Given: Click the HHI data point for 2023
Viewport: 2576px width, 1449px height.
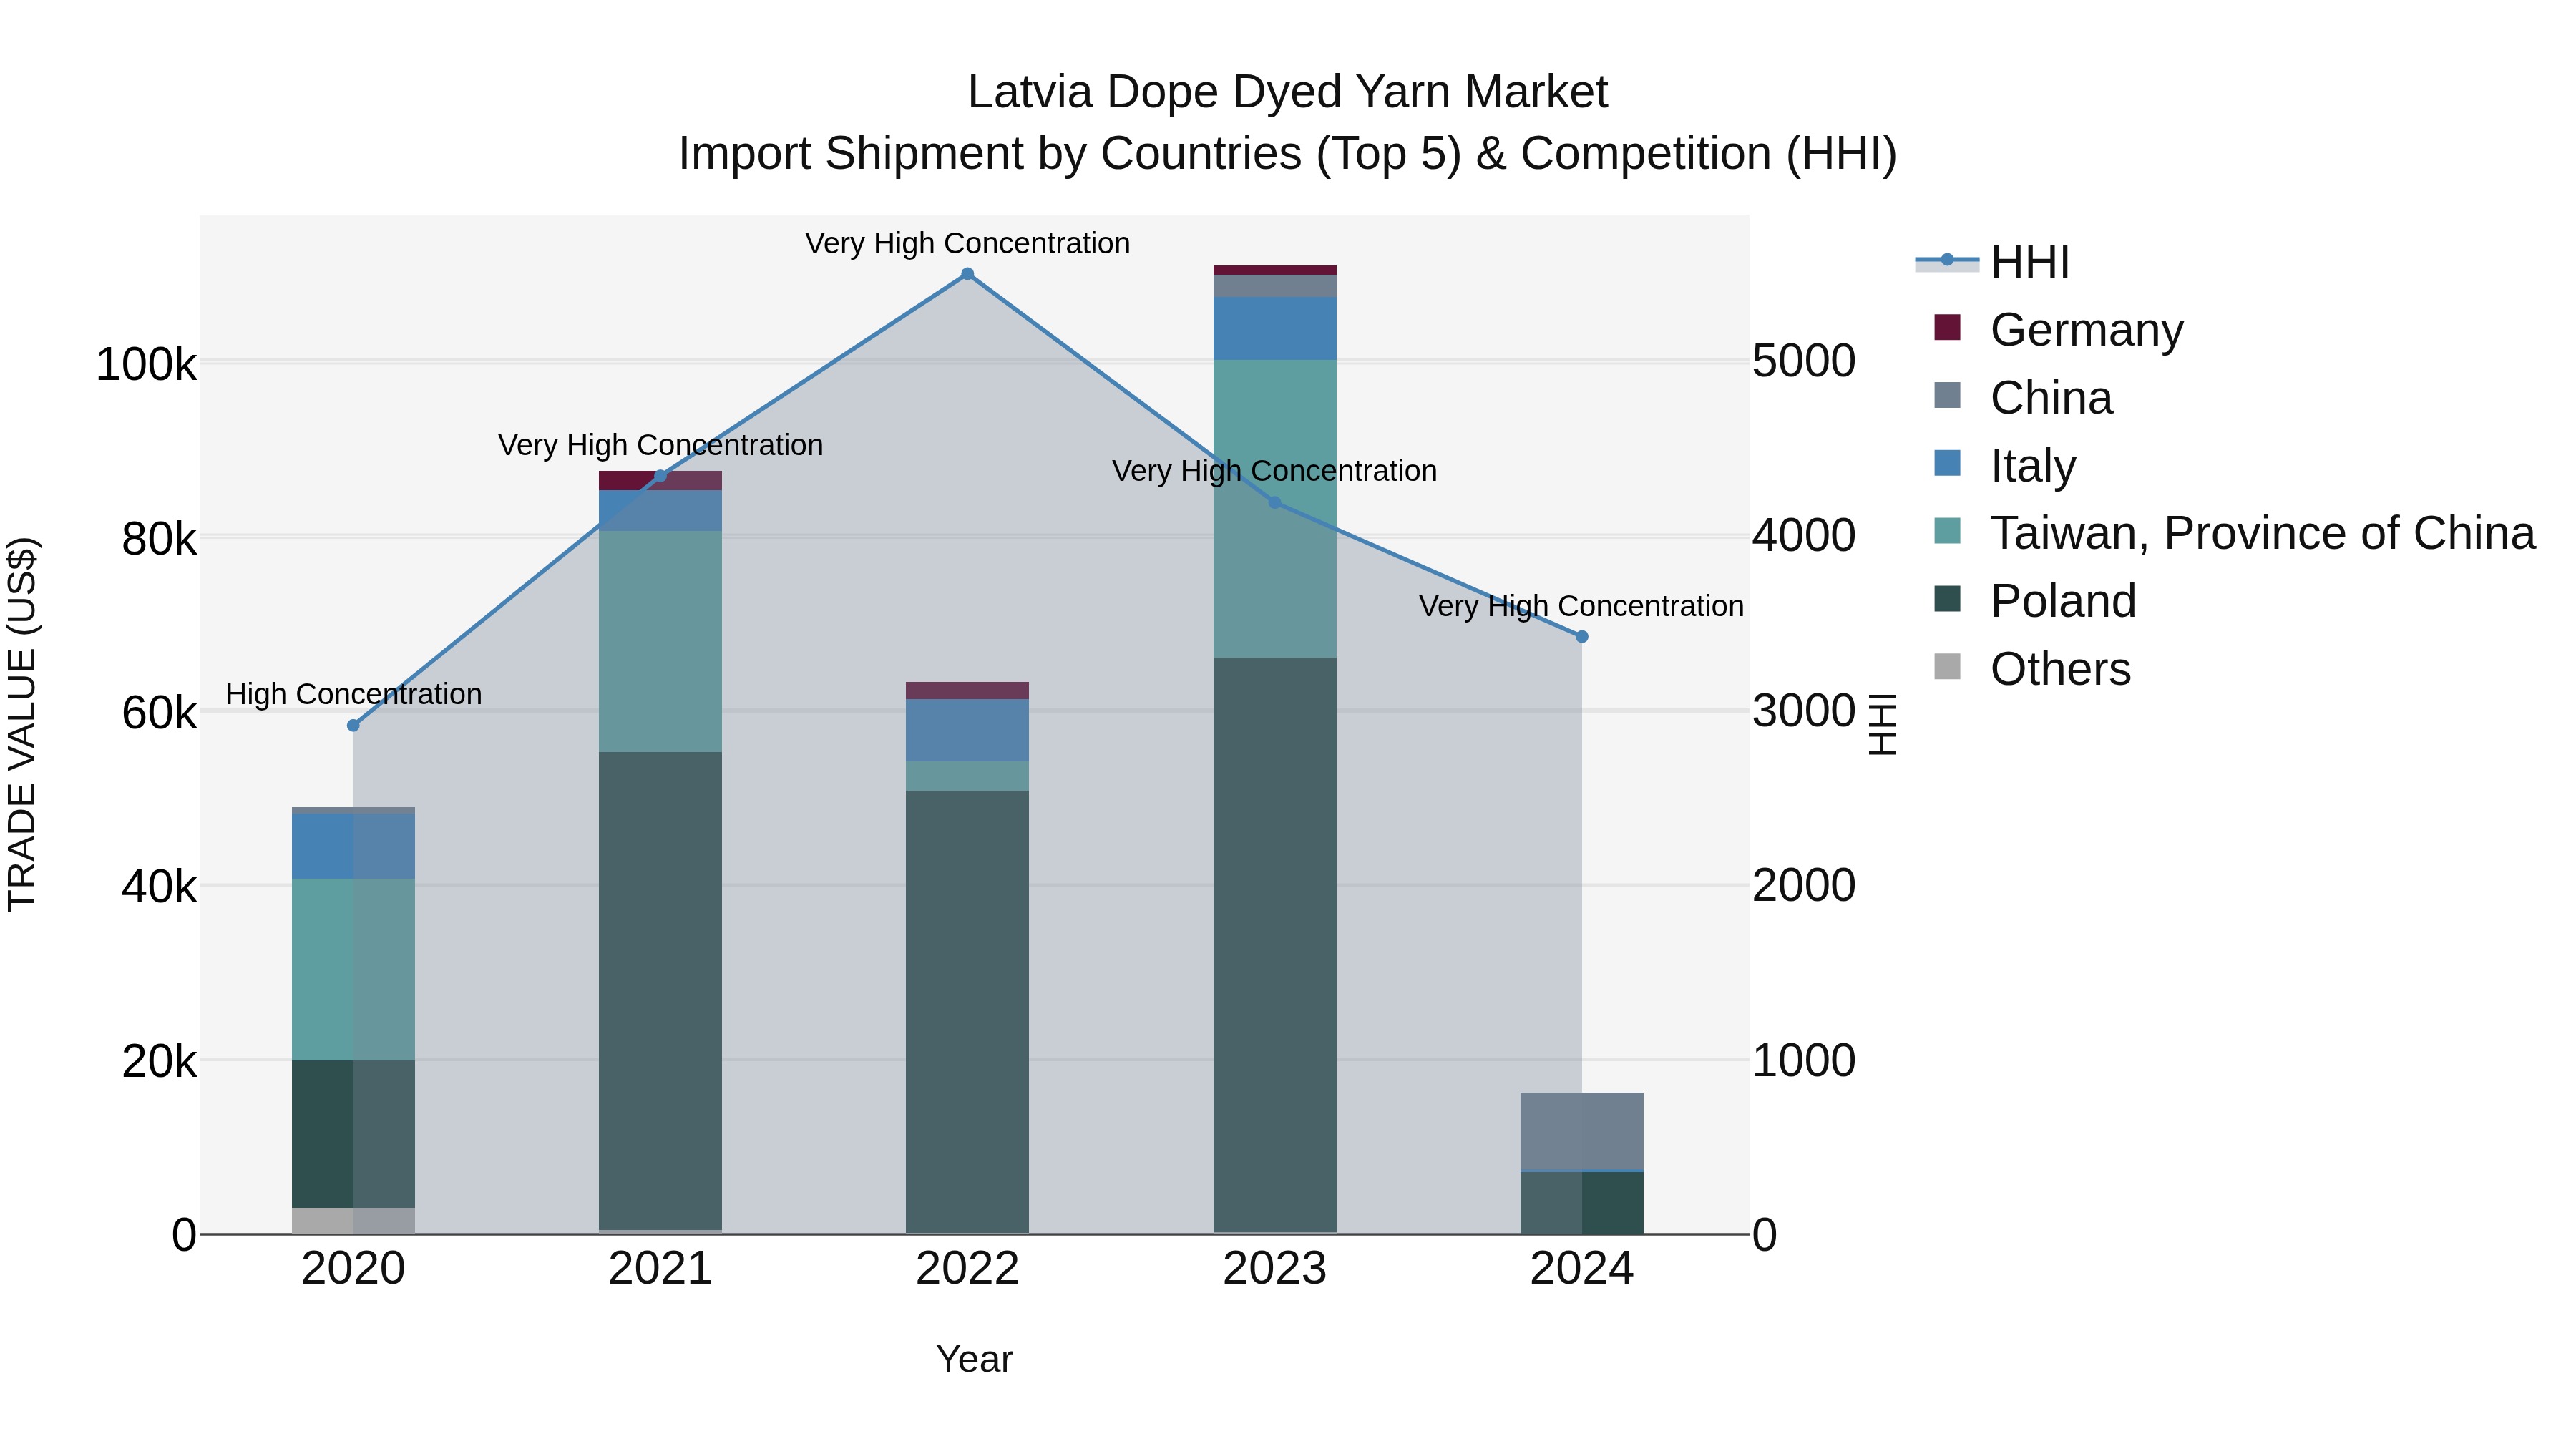Looking at the screenshot, I should click(1275, 503).
